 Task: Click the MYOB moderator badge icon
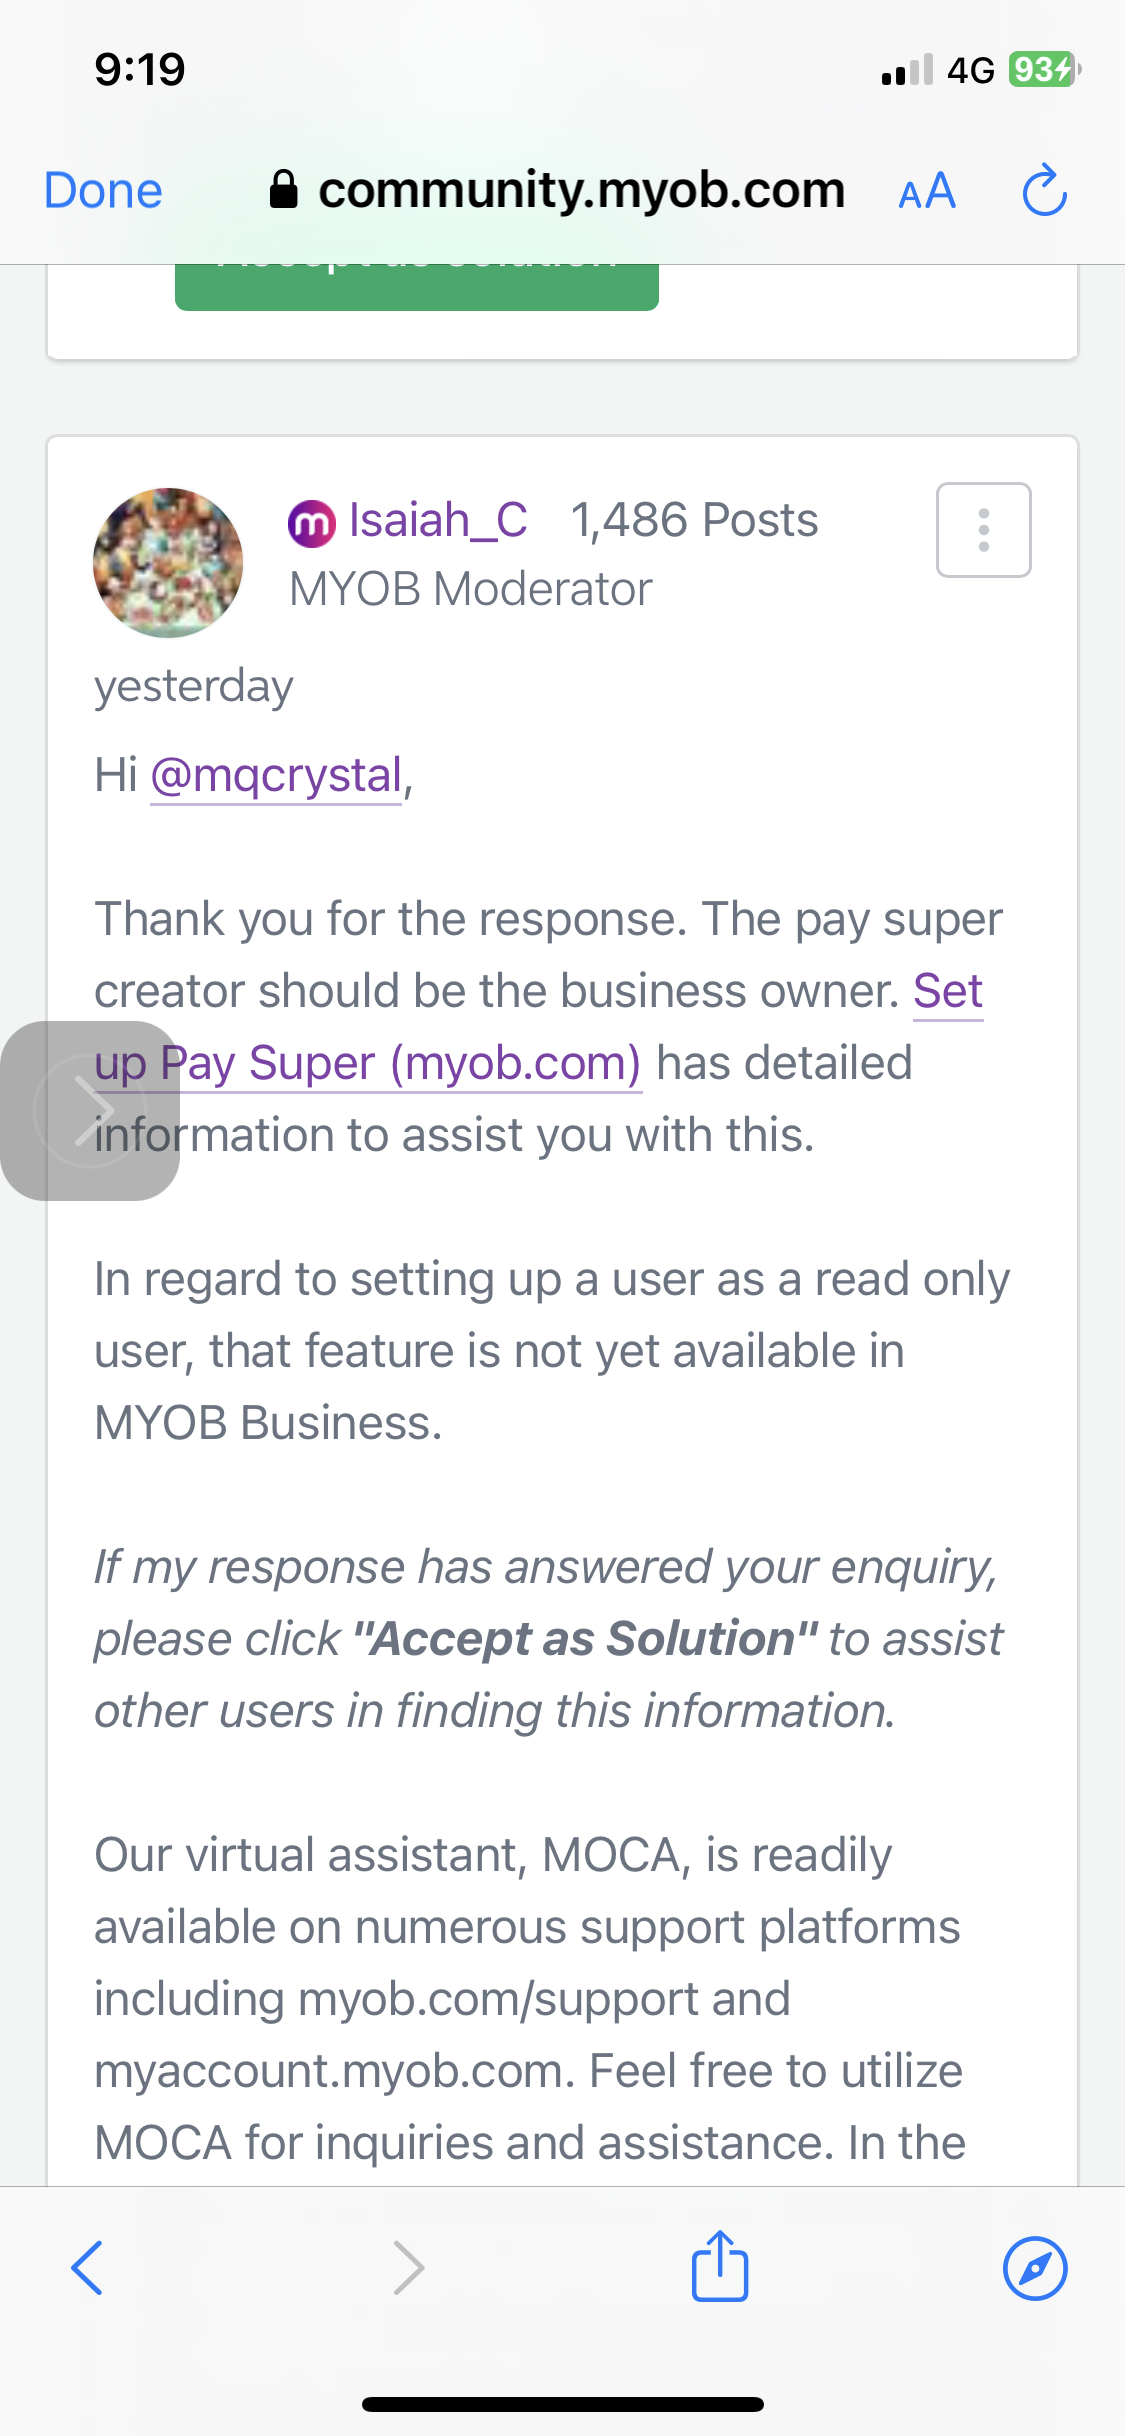tap(311, 523)
